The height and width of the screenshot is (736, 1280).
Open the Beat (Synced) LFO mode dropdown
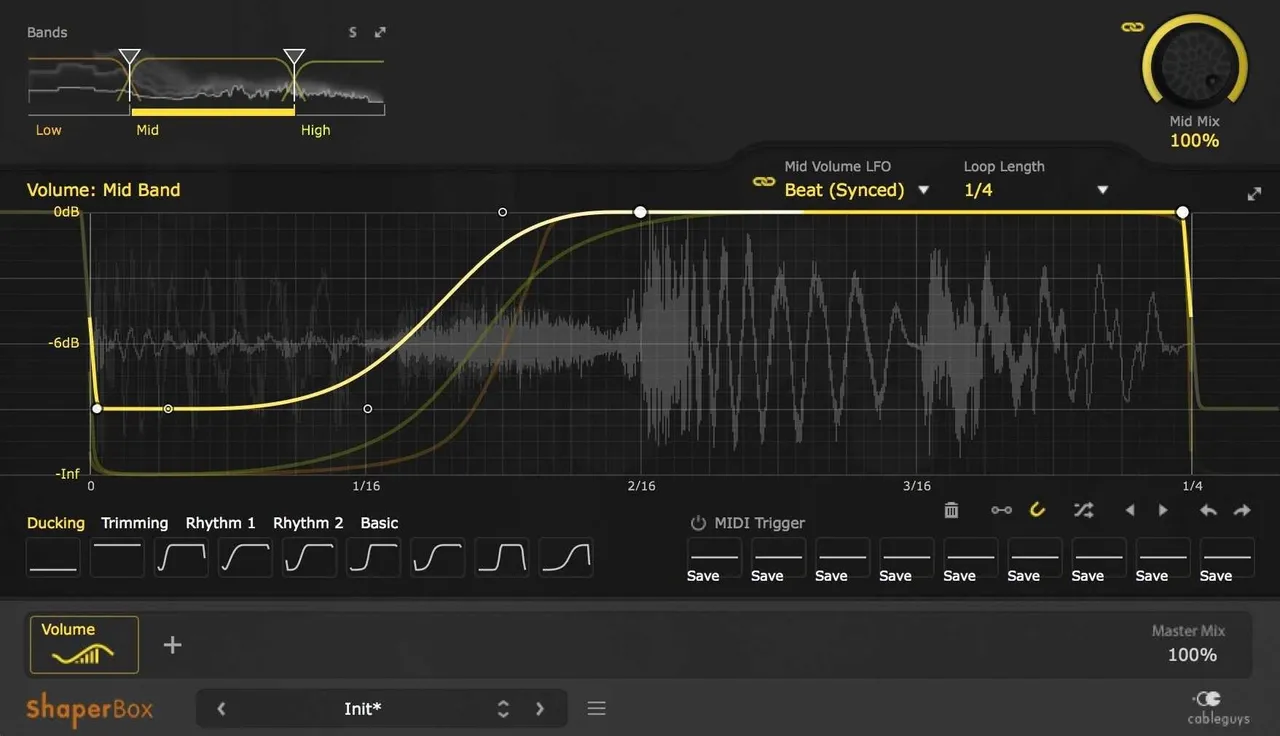[x=857, y=190]
